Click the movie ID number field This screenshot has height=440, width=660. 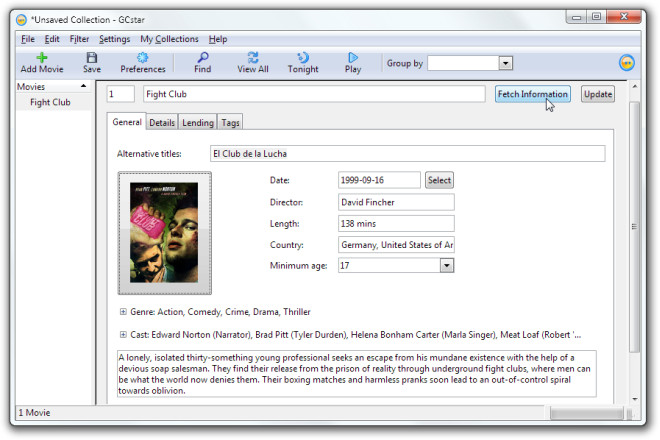point(120,94)
